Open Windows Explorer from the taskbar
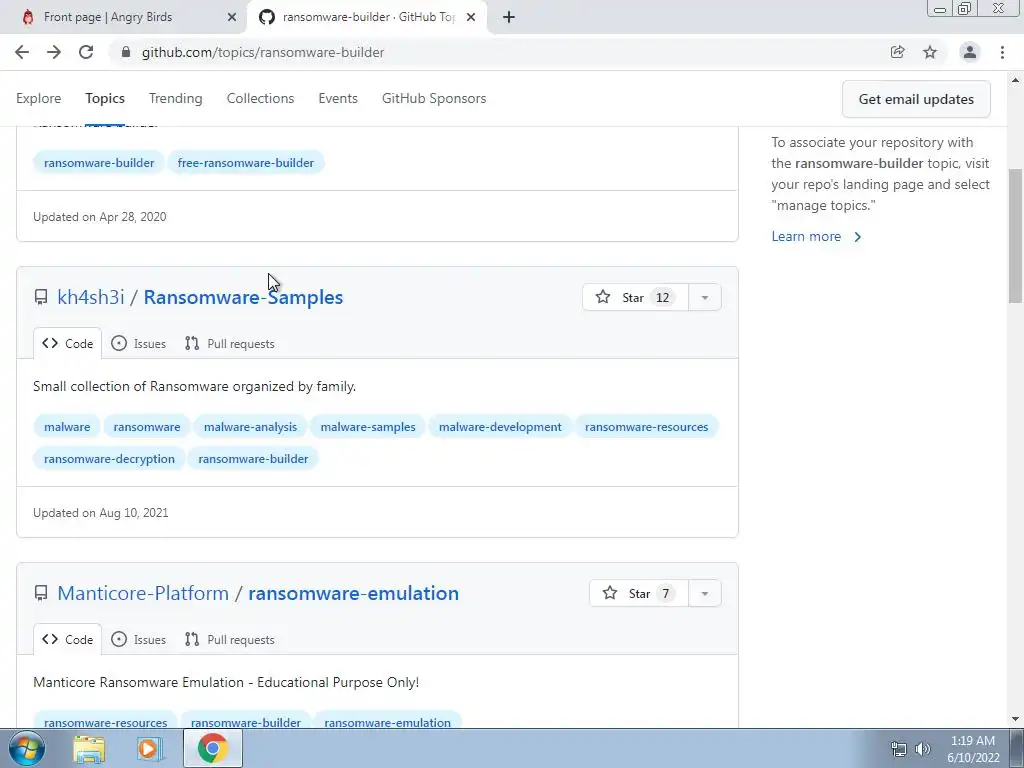 89,749
